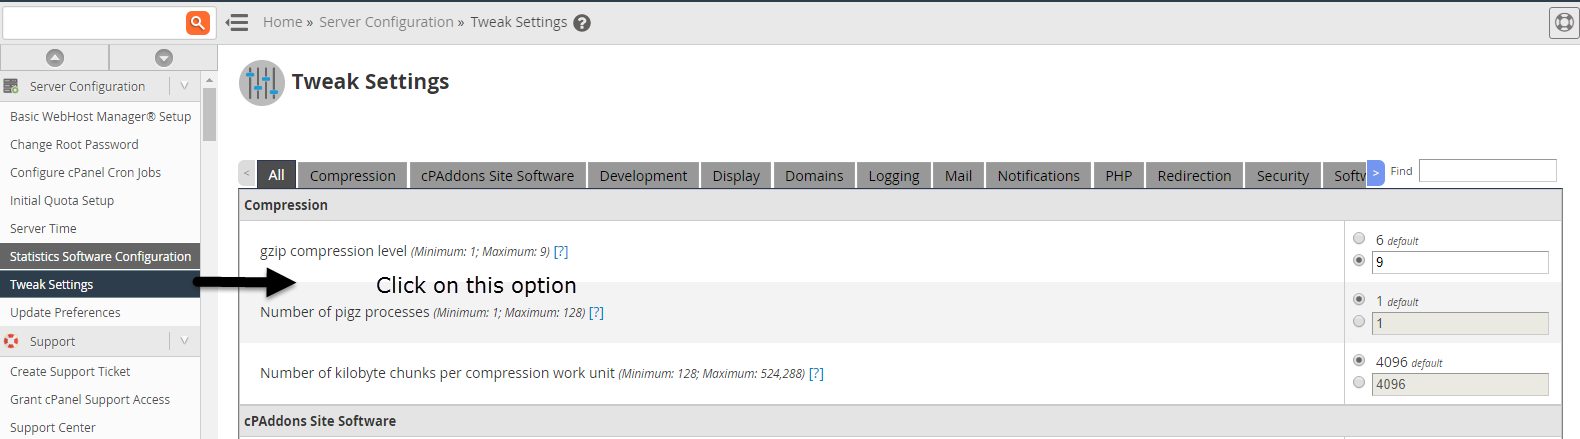Focus the Find text field
Viewport: 1580px width, 439px height.
(1488, 171)
